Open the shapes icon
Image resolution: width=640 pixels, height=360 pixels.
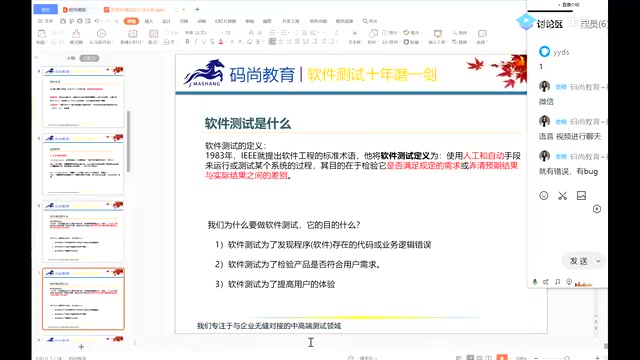tap(373, 33)
